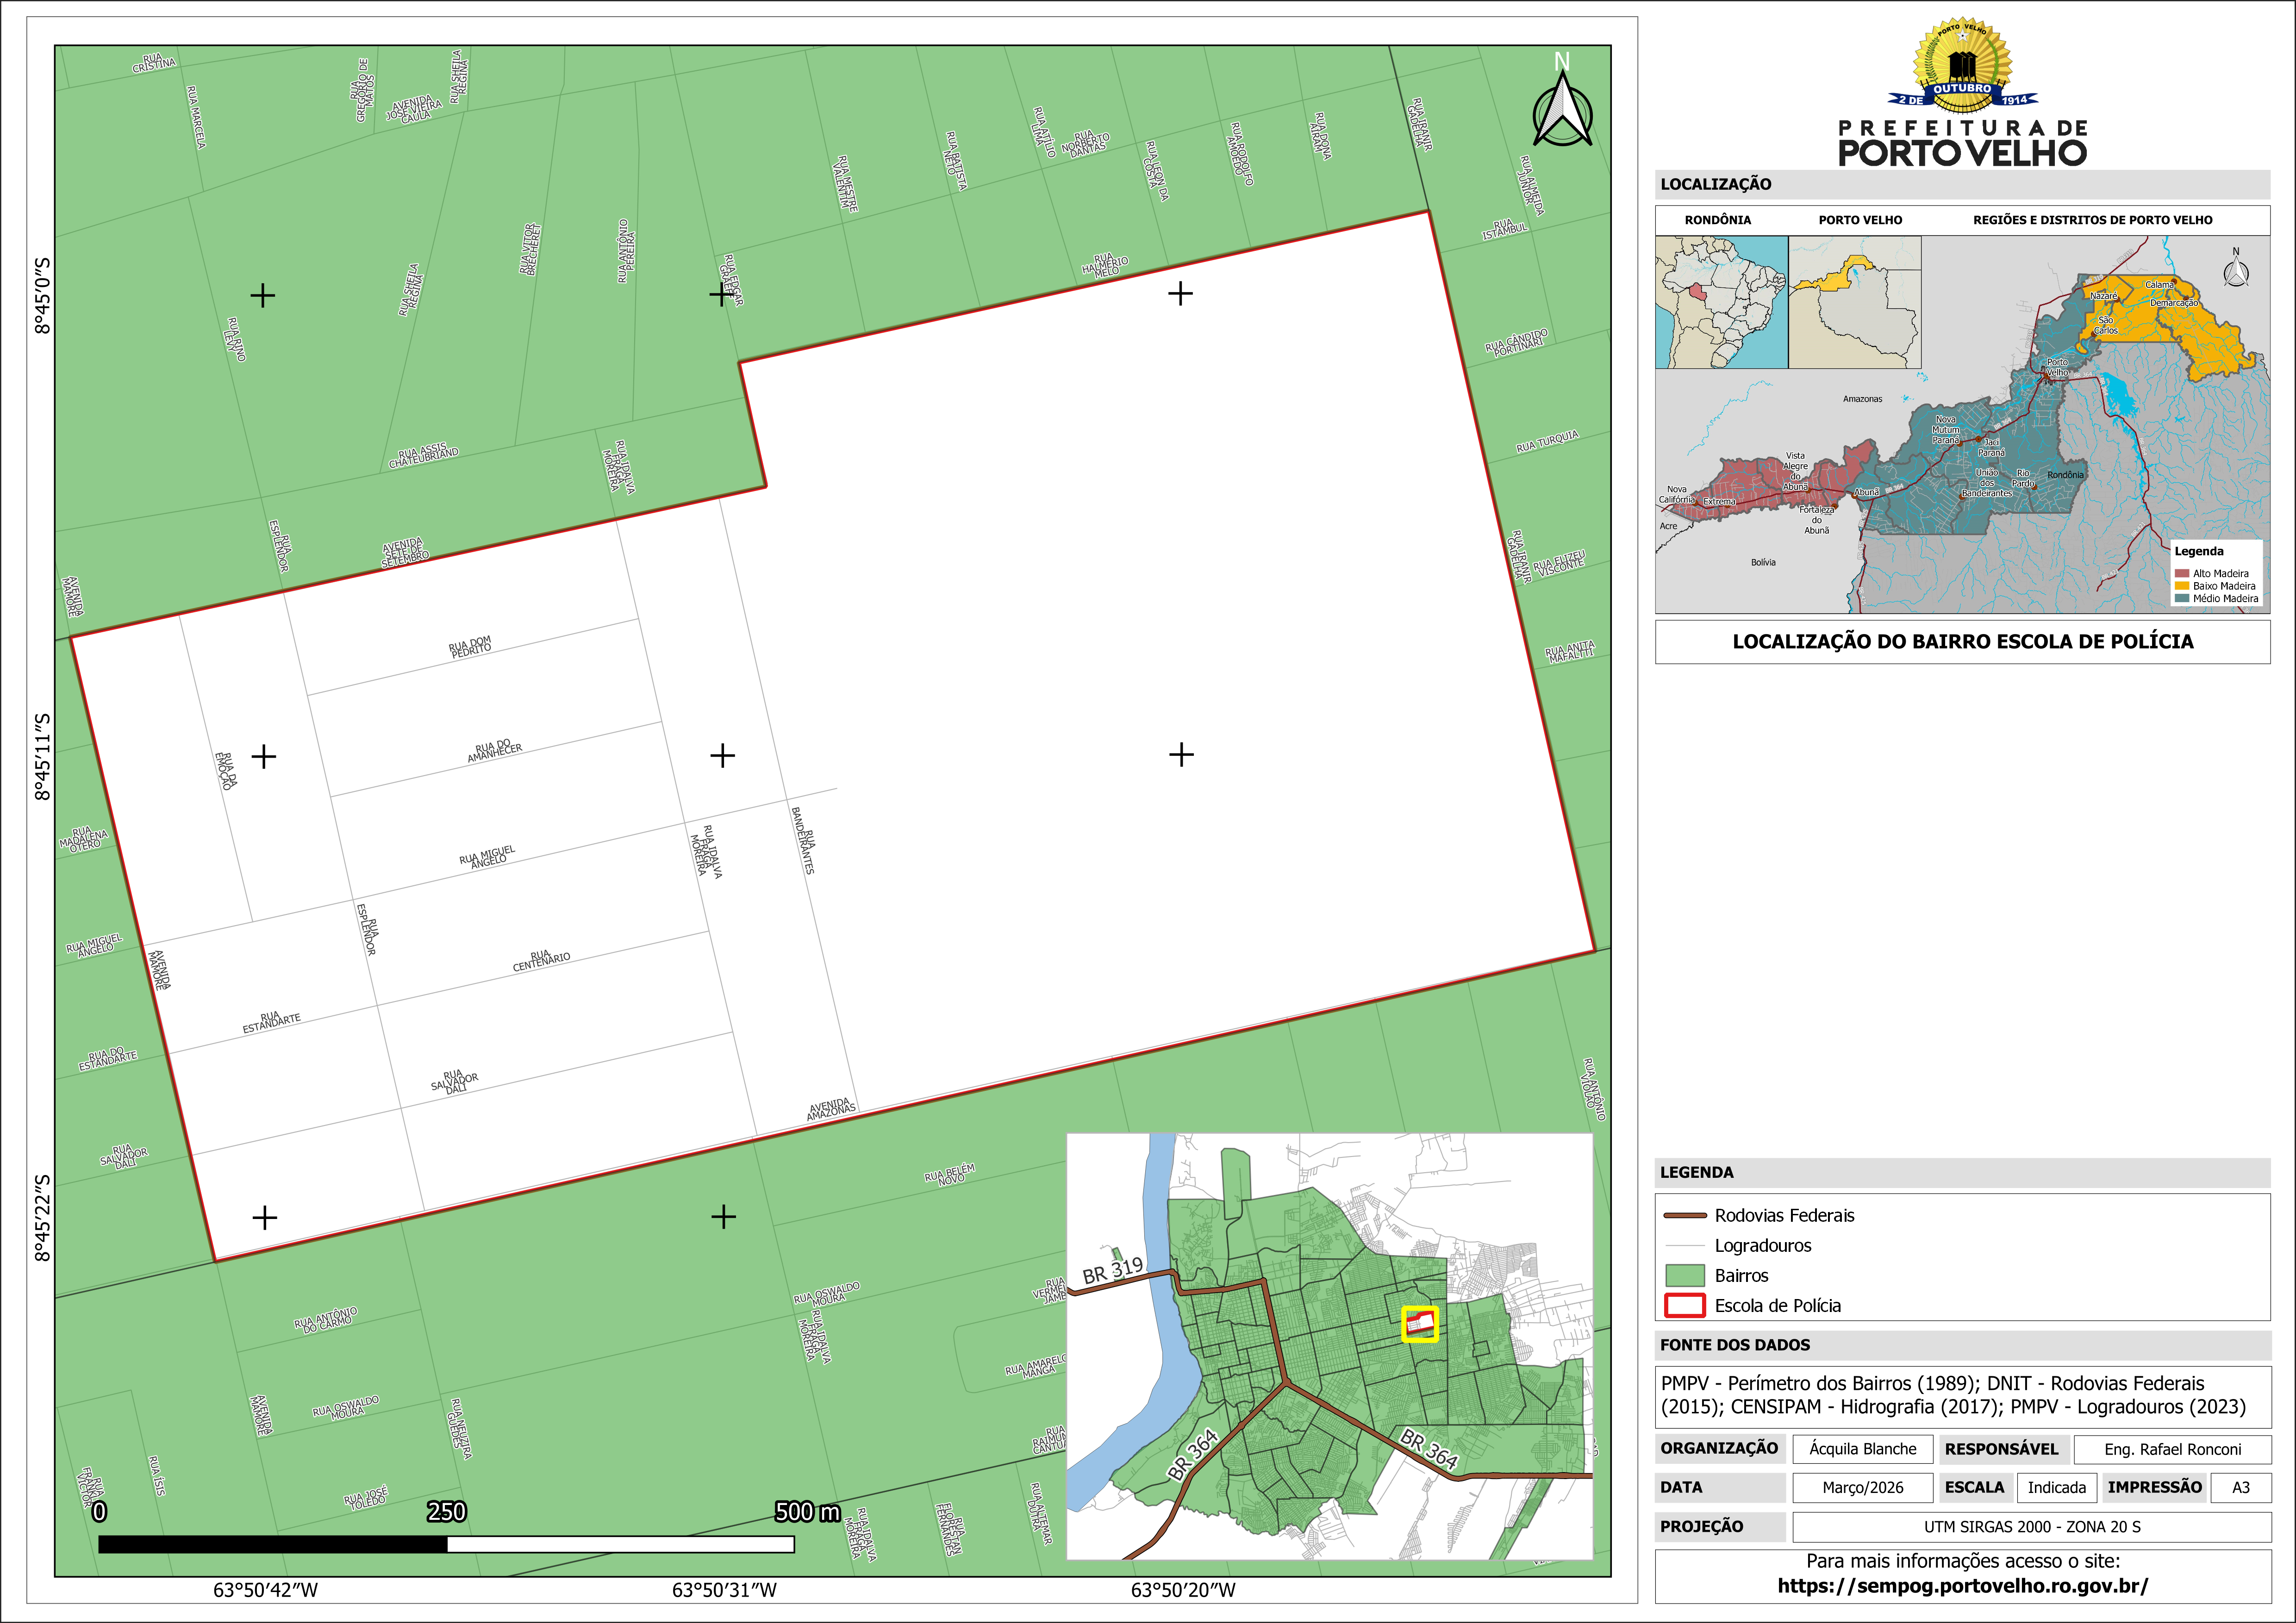Viewport: 2296px width, 1623px height.
Task: Click the Alto Madeira legend swatch
Action: click(2182, 573)
